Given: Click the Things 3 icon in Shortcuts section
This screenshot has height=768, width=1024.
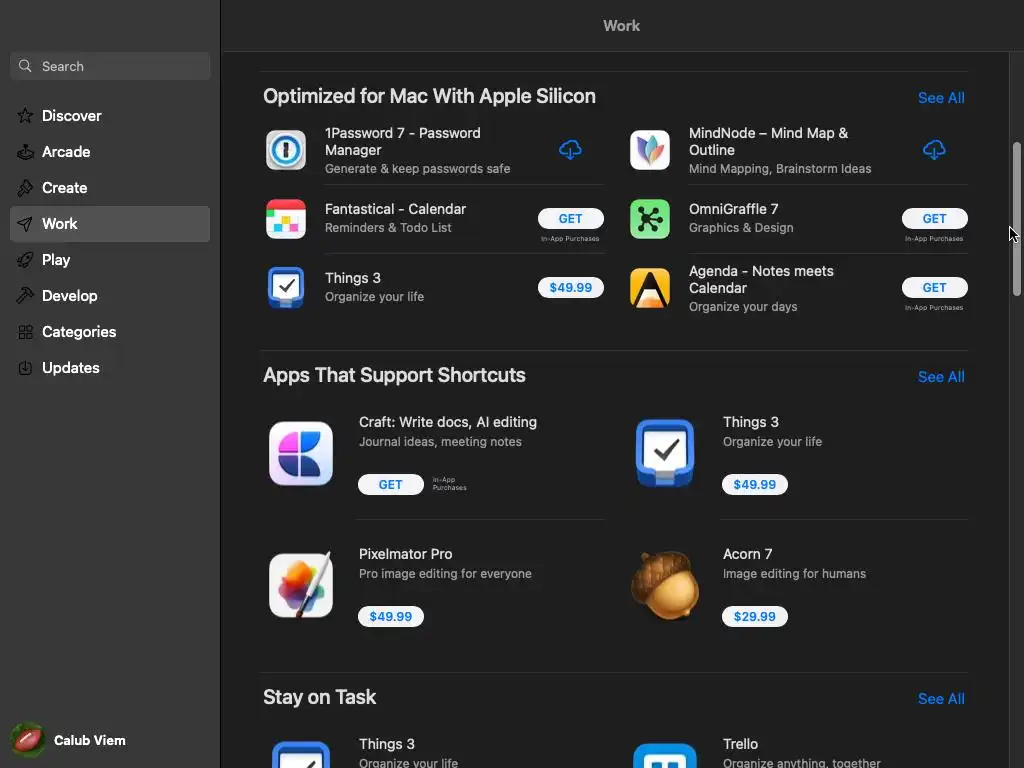Looking at the screenshot, I should pyautogui.click(x=665, y=453).
